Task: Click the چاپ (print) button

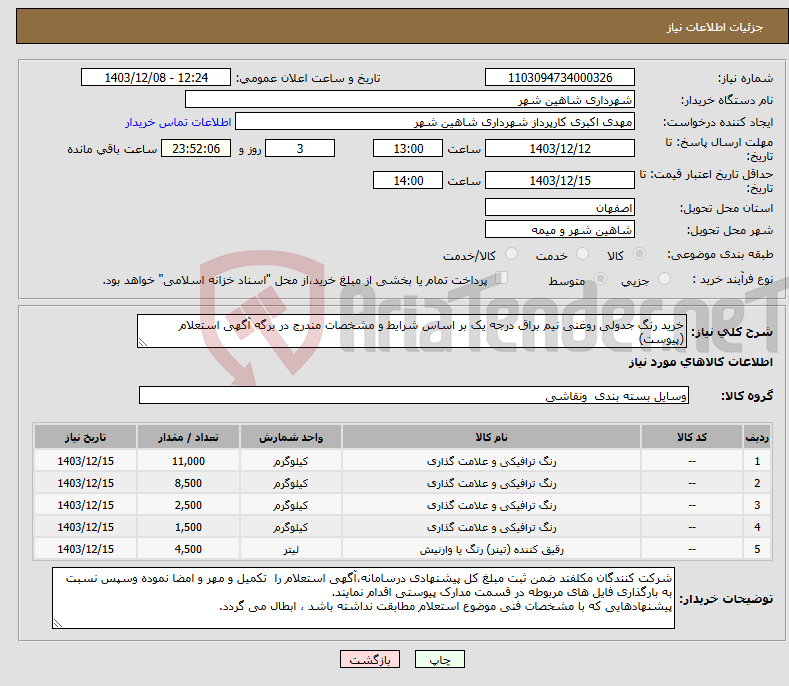Action: tap(439, 660)
